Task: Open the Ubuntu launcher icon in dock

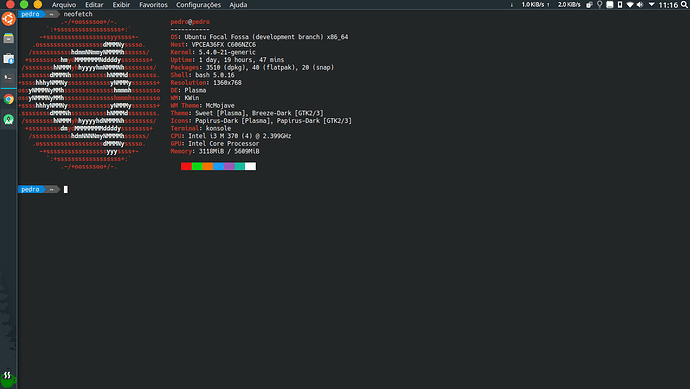Action: (x=8, y=19)
